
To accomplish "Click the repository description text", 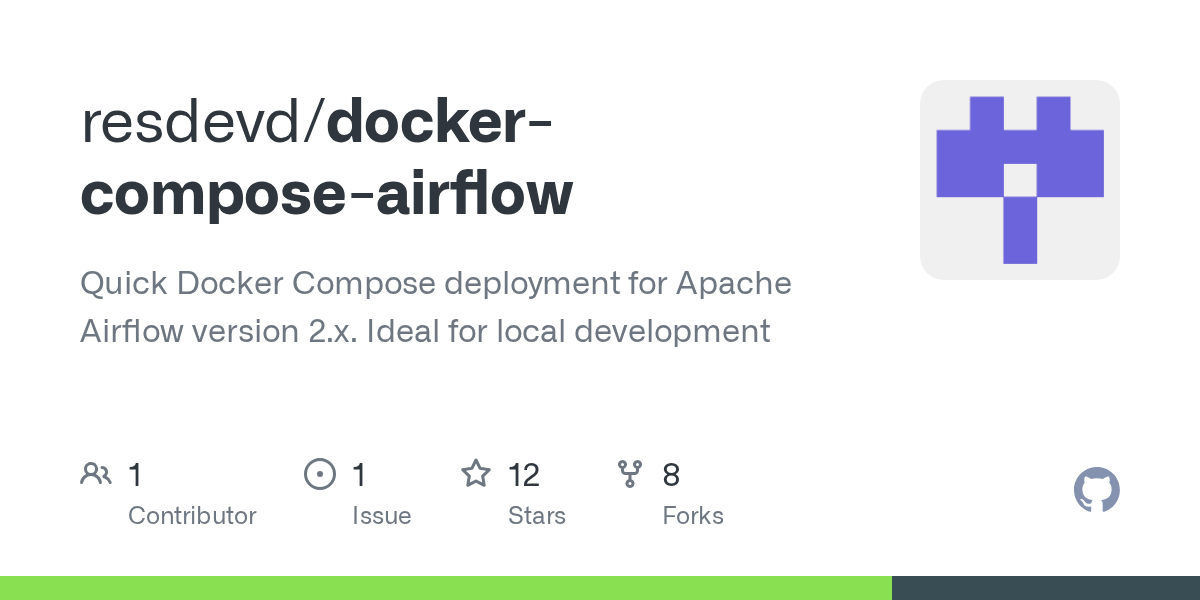I will (435, 307).
